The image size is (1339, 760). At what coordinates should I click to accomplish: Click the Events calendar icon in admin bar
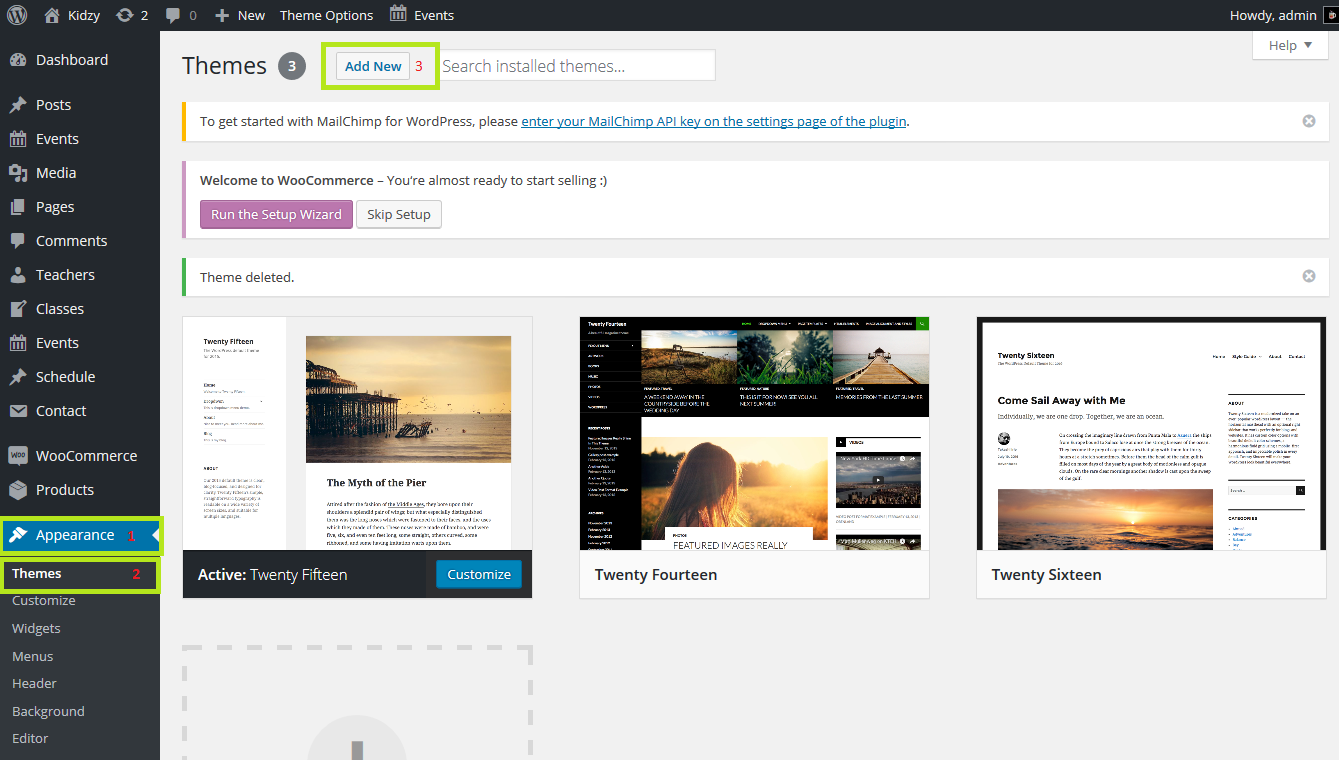398,14
